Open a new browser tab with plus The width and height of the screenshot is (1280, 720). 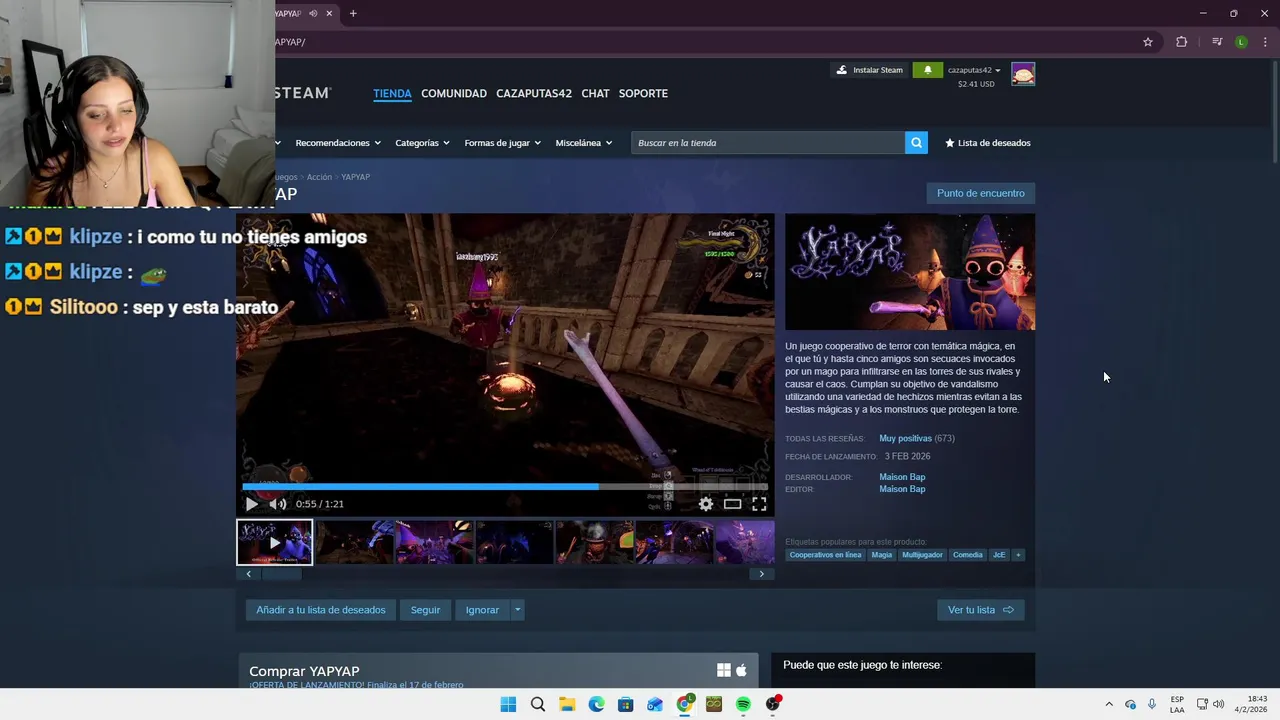point(353,13)
